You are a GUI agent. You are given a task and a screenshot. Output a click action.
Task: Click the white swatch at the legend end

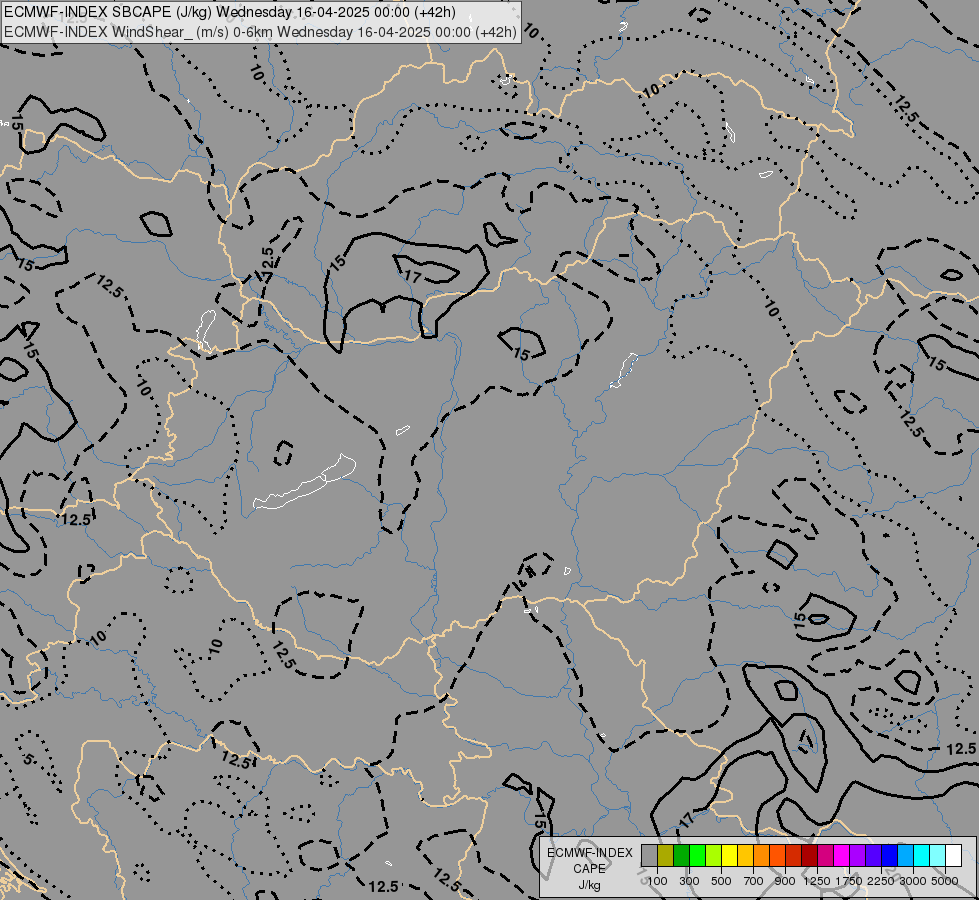coord(953,855)
